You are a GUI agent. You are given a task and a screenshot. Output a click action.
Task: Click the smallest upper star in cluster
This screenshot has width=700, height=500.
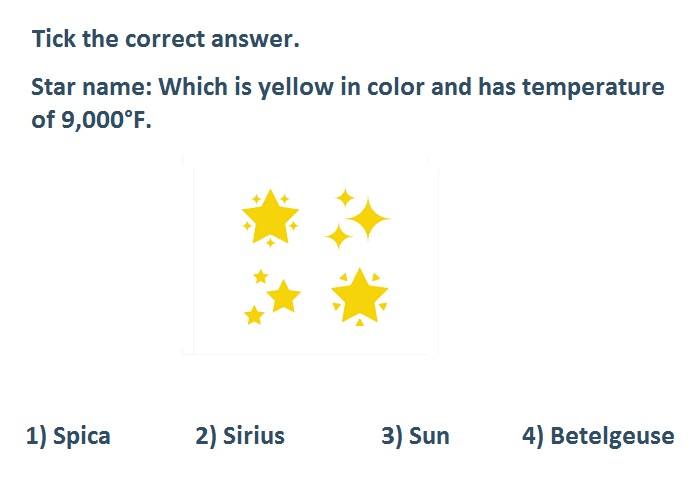point(261,277)
